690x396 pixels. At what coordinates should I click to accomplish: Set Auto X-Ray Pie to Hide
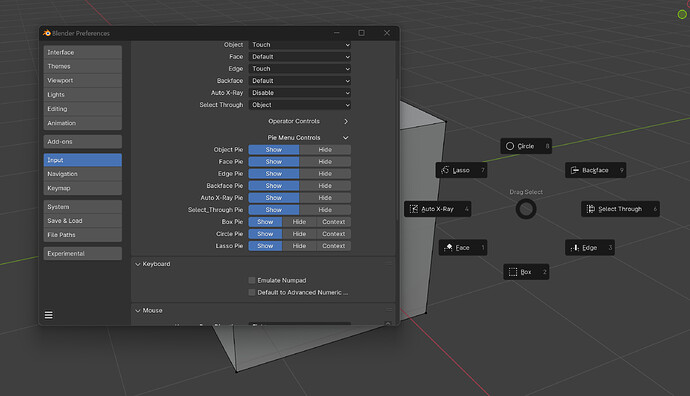[325, 198]
